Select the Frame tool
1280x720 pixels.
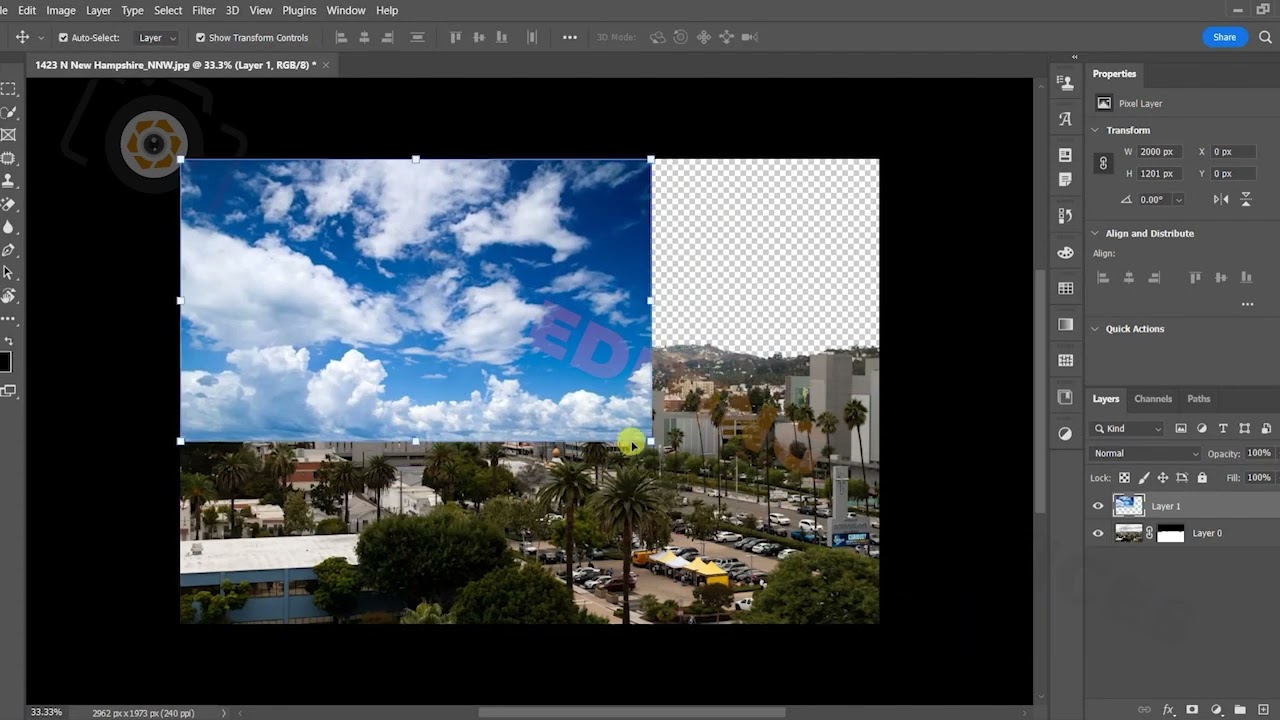[8, 135]
